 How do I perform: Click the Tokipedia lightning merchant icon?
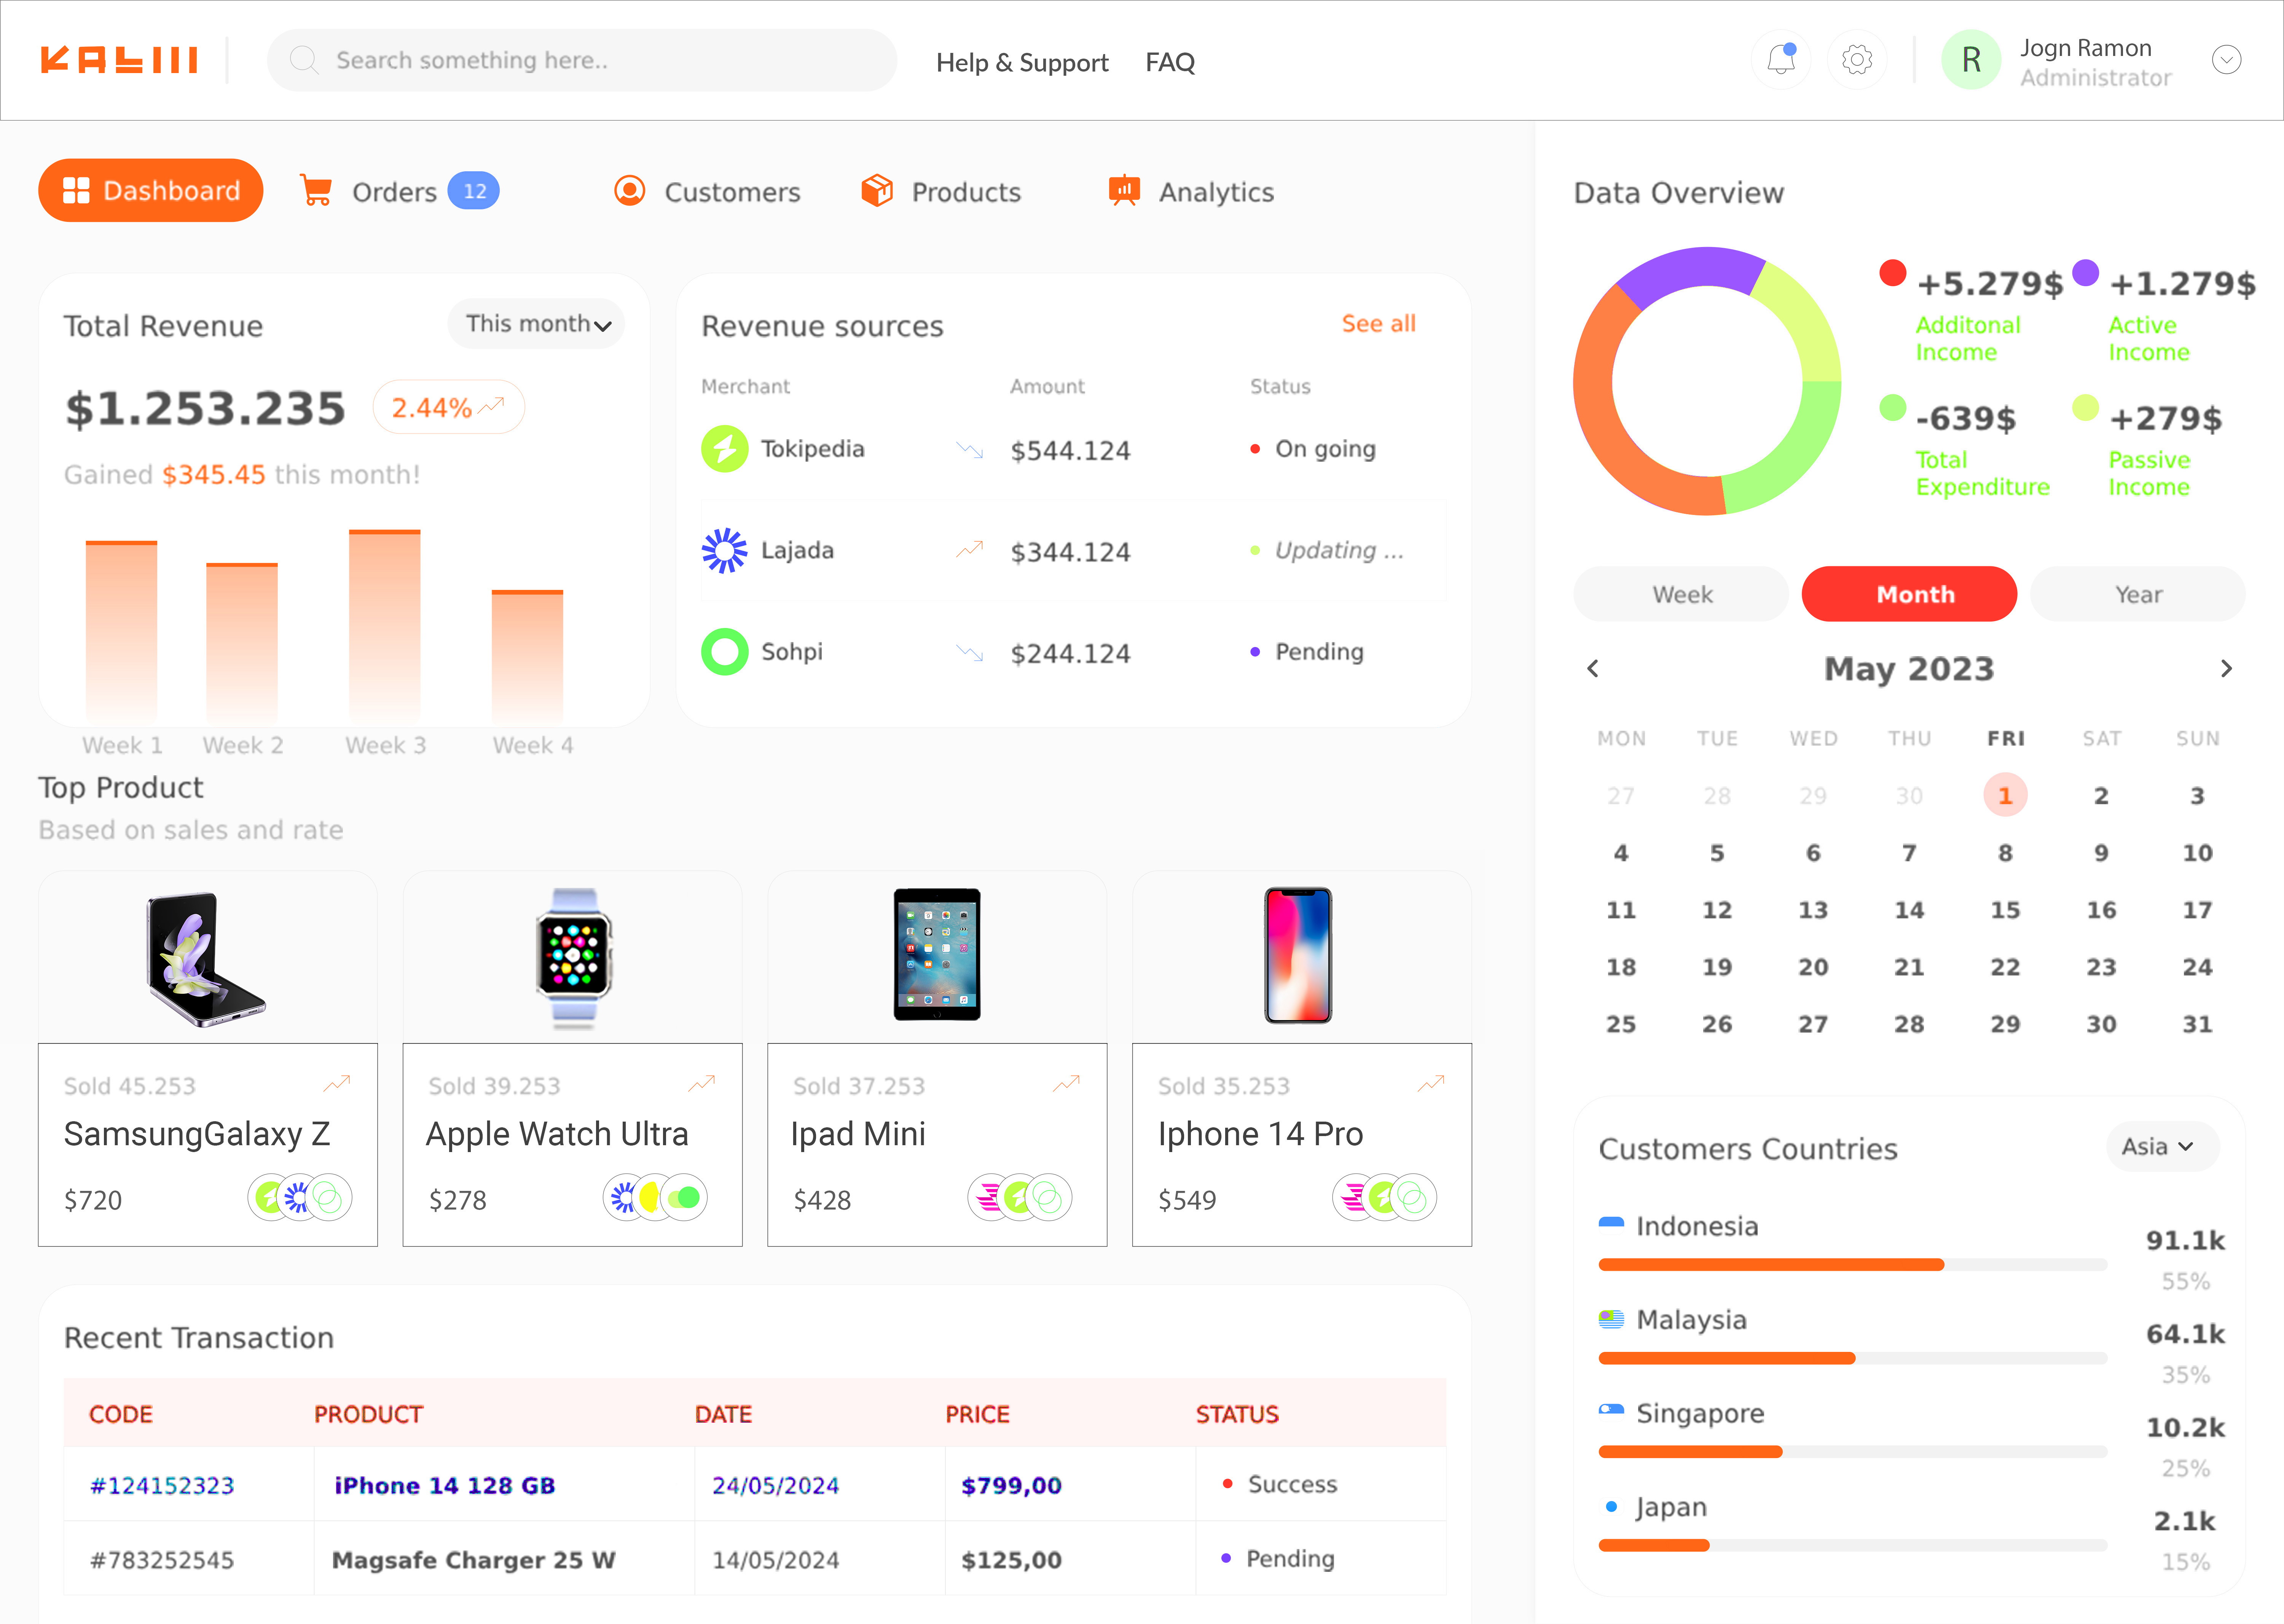click(725, 449)
